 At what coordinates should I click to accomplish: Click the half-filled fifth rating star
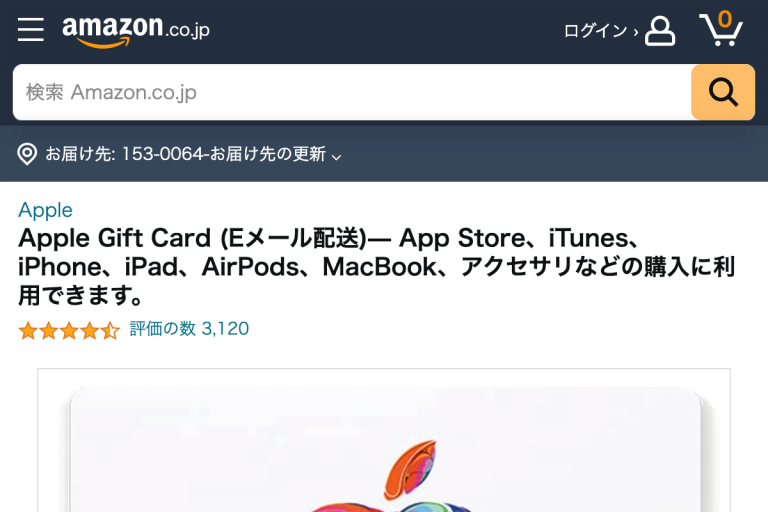click(x=111, y=331)
